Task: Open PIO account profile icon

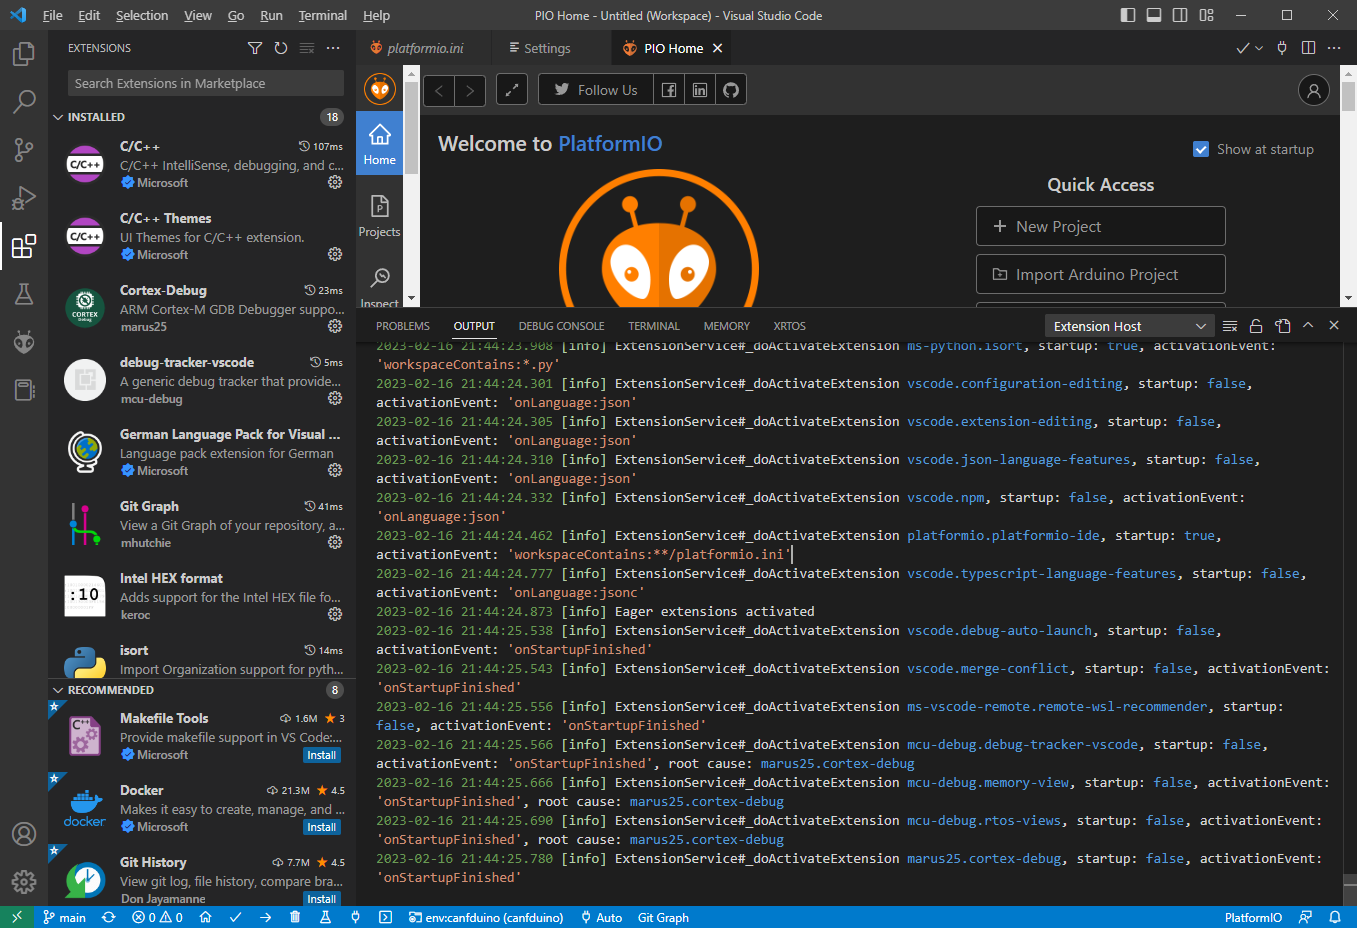Action: [1314, 90]
